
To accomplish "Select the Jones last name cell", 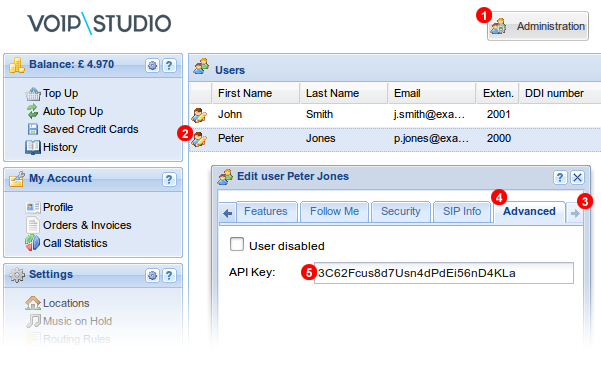I will (x=320, y=138).
